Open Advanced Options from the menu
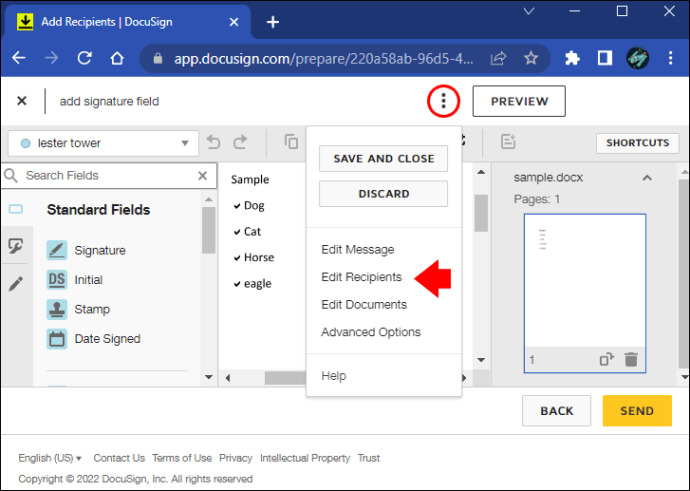Image resolution: width=690 pixels, height=491 pixels. coord(371,332)
